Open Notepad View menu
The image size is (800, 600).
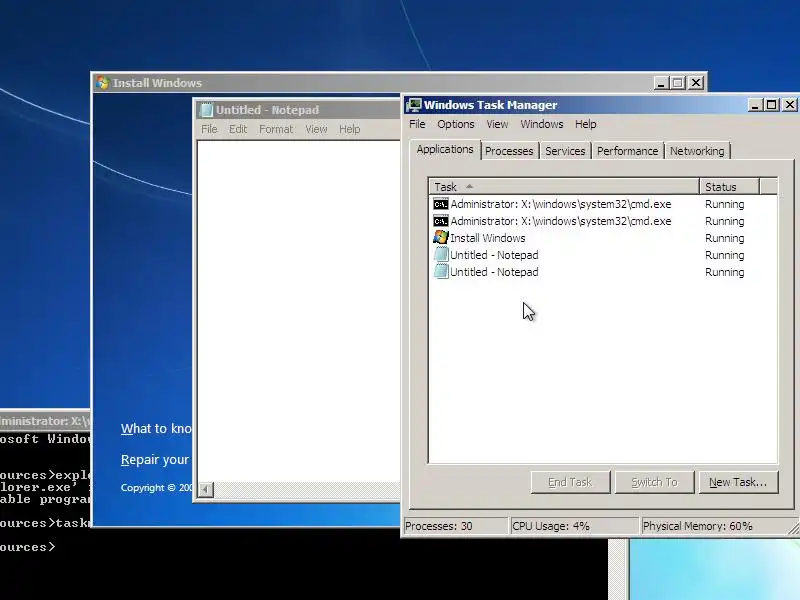point(316,129)
